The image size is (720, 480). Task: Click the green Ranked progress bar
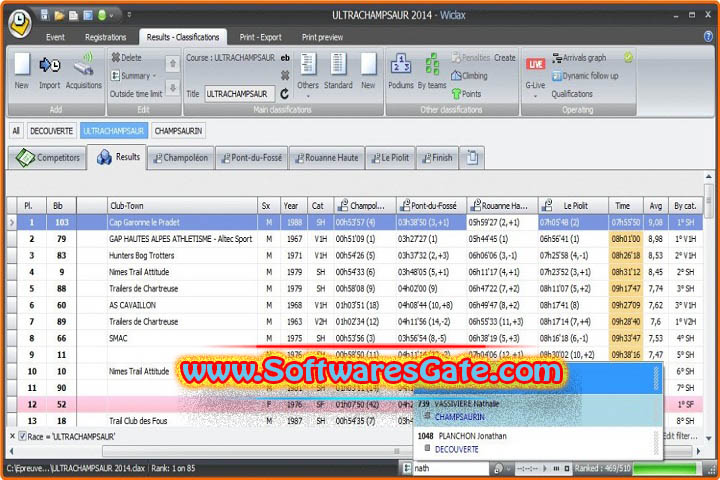[664, 469]
